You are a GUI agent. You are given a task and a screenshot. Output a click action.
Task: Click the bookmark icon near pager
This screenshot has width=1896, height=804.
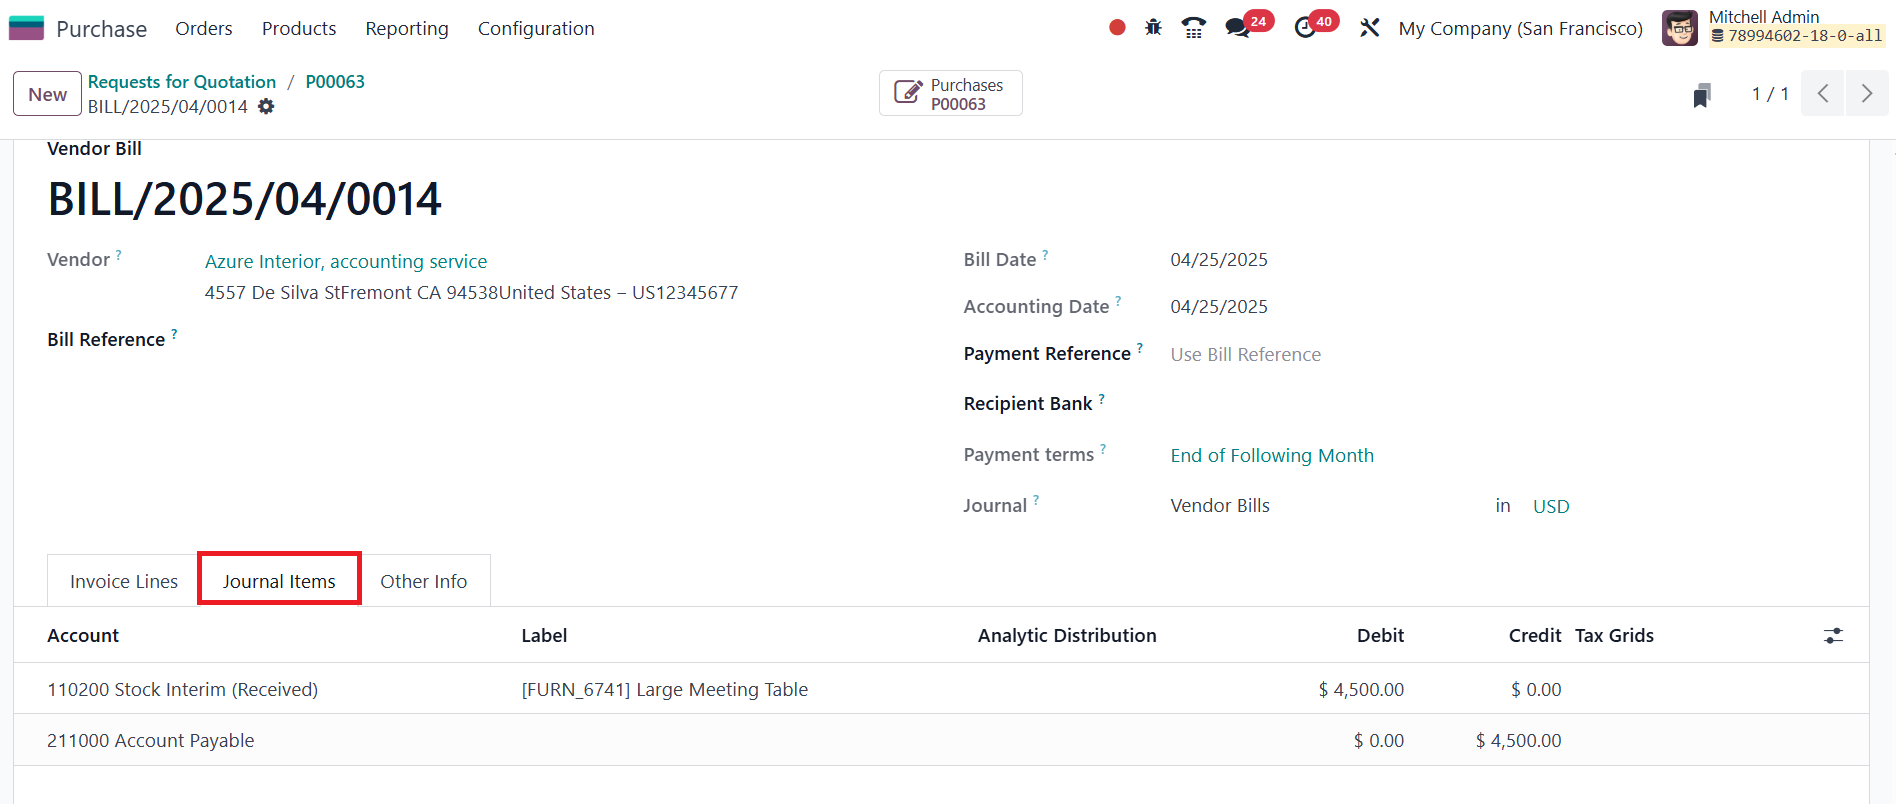1701,95
